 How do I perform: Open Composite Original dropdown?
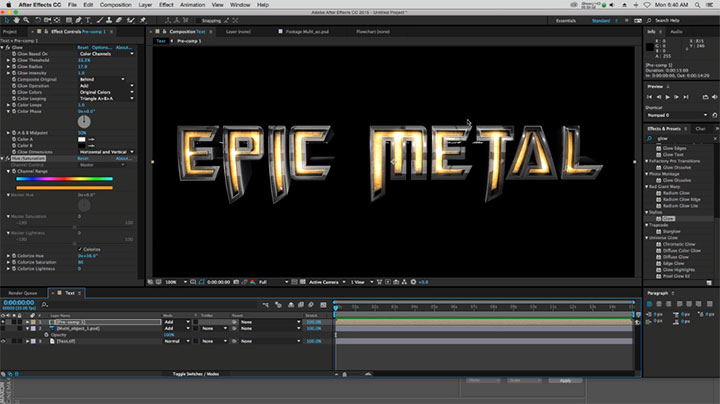[101, 79]
